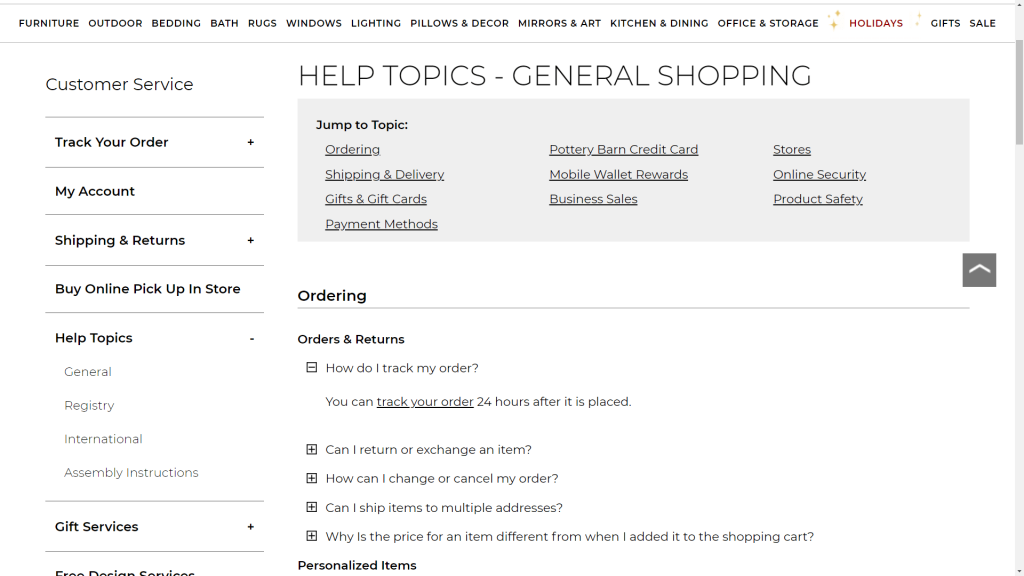The height and width of the screenshot is (576, 1024).
Task: Expand 'How can I change or cancel my order?'
Action: coord(312,479)
